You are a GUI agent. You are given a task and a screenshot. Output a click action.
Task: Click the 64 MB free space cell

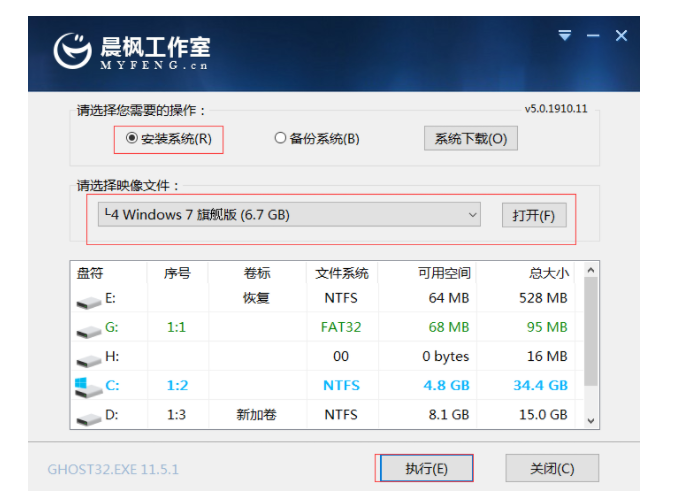coord(449,298)
